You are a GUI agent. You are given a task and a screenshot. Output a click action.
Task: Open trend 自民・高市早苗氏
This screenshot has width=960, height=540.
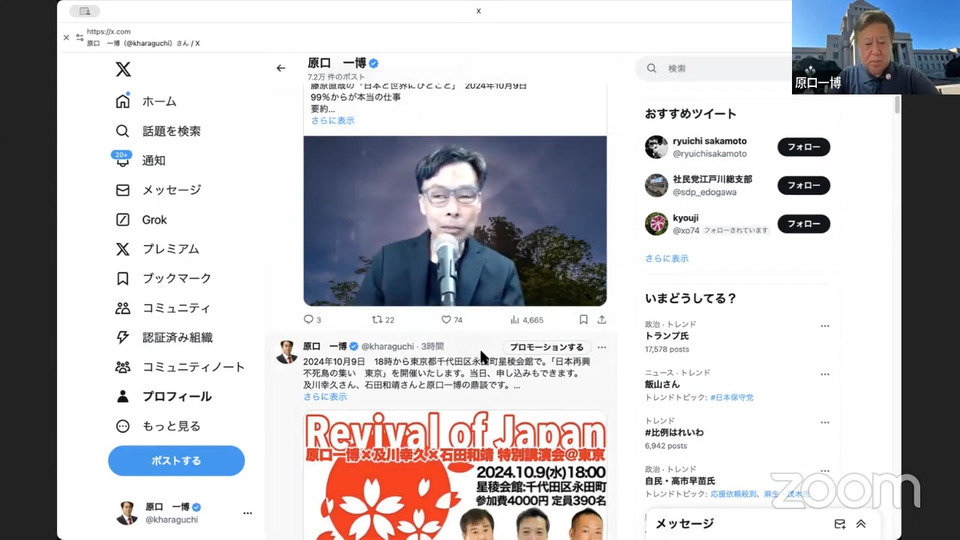pos(680,481)
